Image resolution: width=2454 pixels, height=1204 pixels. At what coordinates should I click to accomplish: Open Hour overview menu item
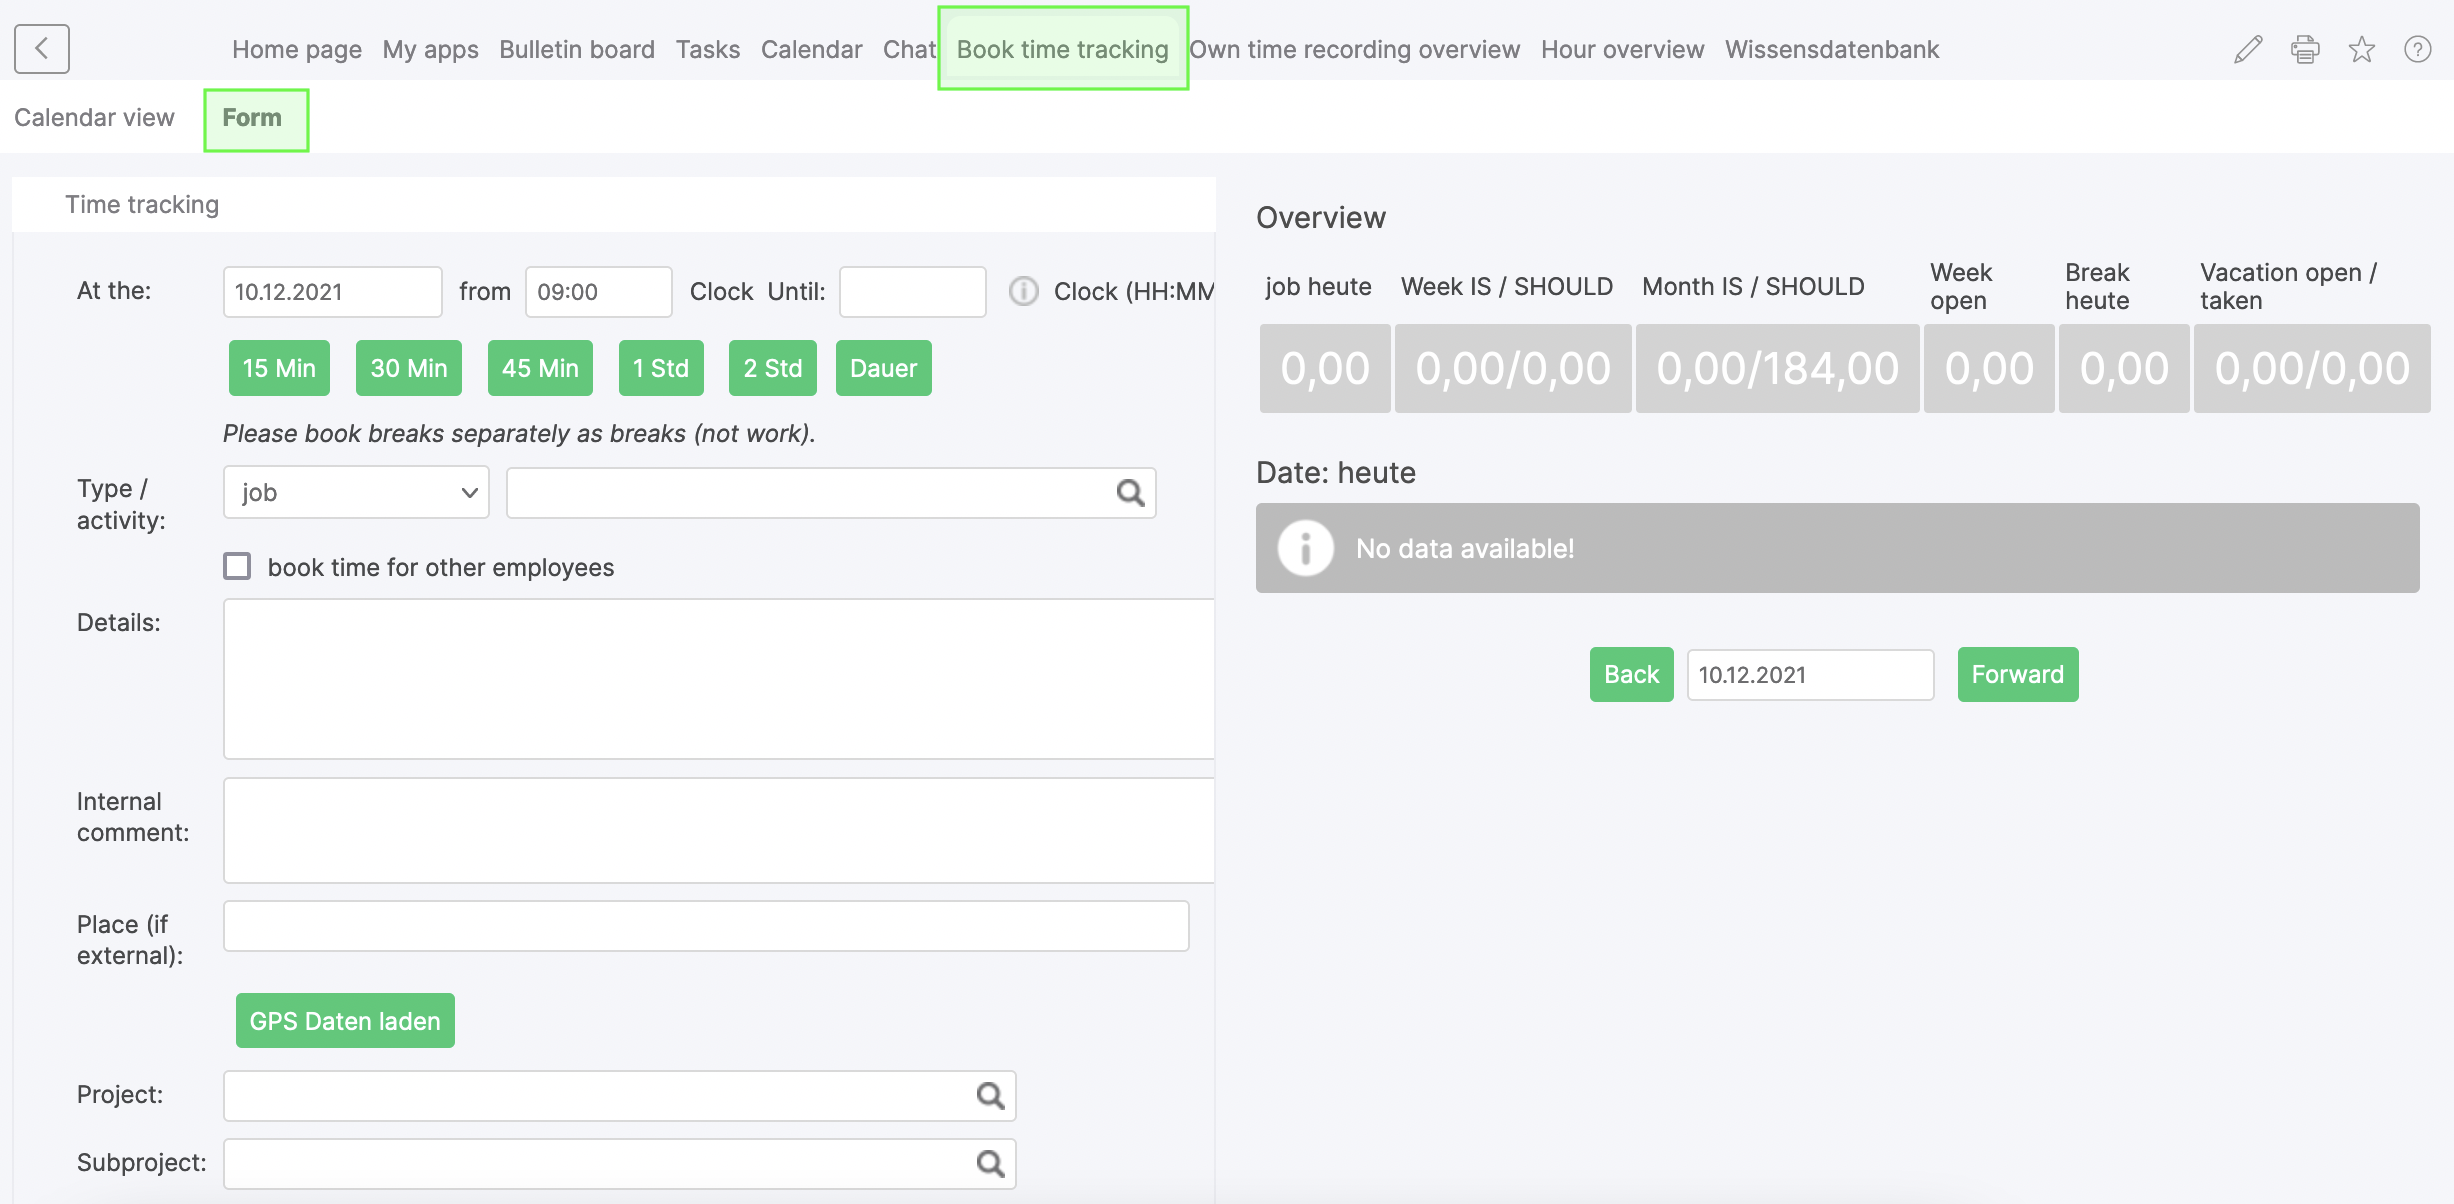(1622, 49)
